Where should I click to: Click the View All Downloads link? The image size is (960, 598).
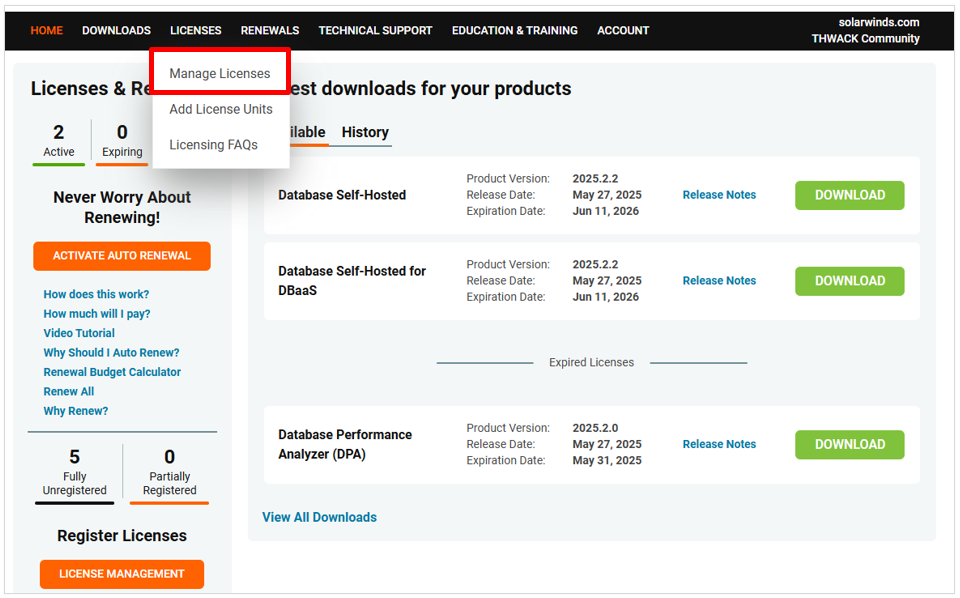(x=320, y=517)
